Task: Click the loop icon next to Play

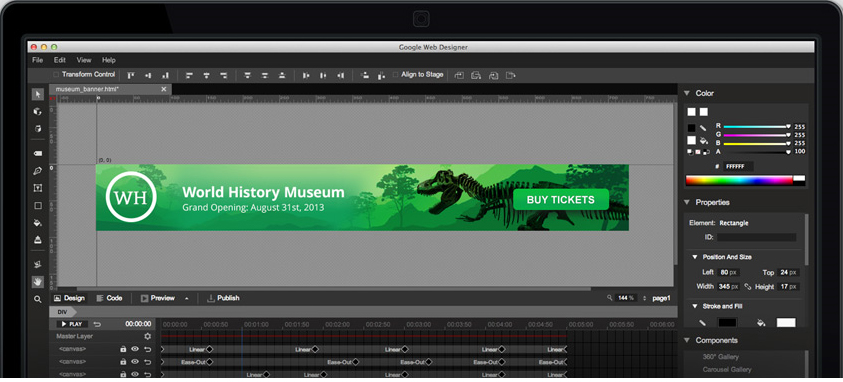Action: click(97, 324)
